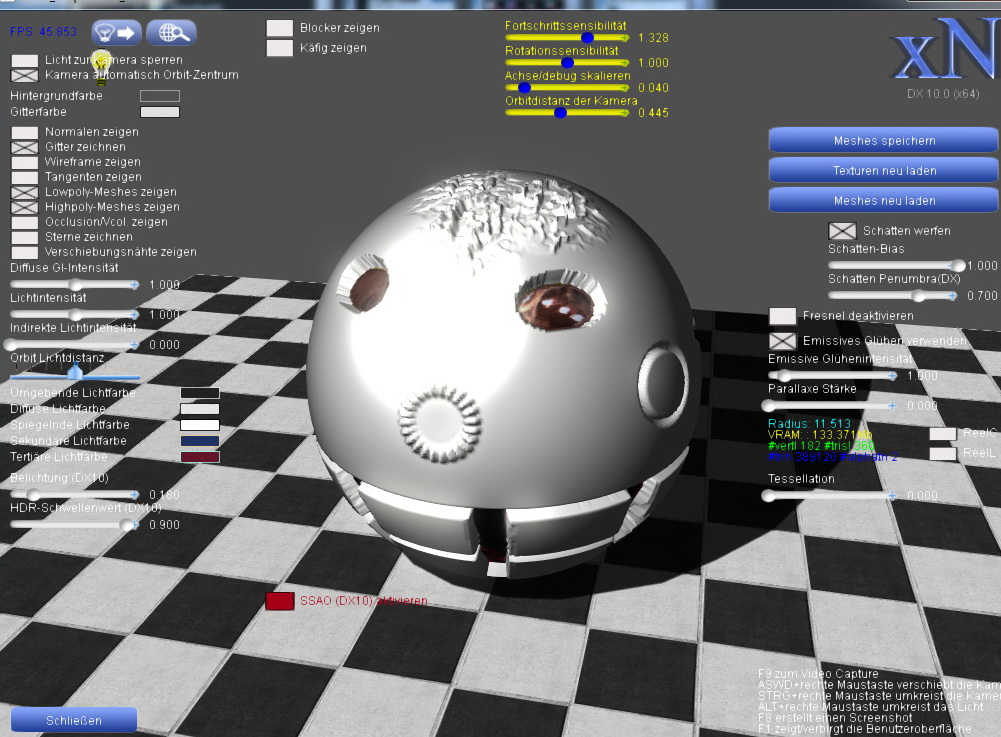Image resolution: width=1001 pixels, height=737 pixels.
Task: Open the Hintergrundfarbe color swatch
Action: coord(160,96)
